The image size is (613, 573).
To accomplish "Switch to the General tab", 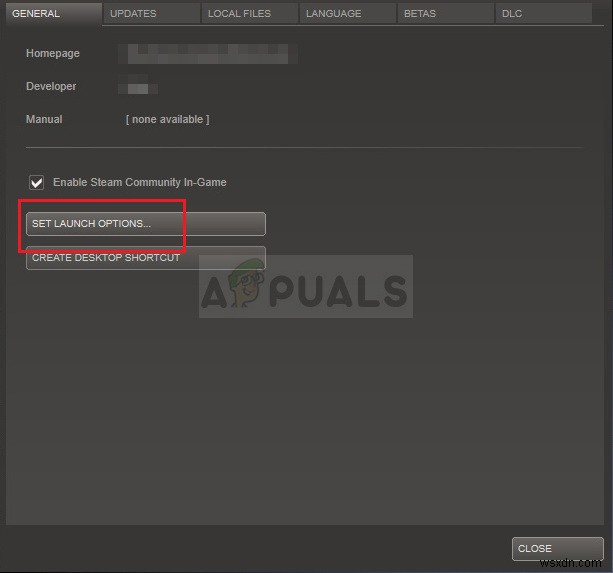I will click(54, 14).
